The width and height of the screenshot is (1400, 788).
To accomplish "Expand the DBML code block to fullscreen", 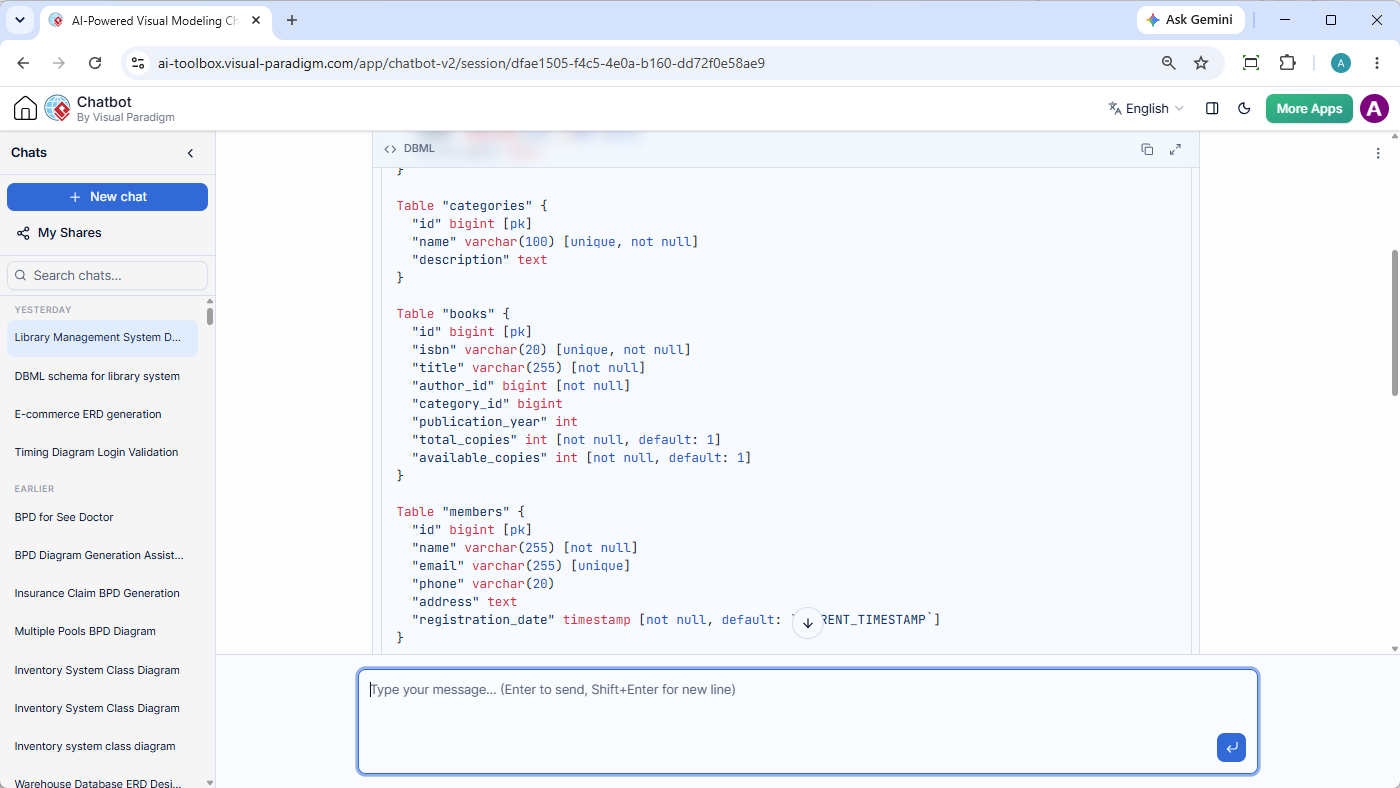I will (1175, 149).
